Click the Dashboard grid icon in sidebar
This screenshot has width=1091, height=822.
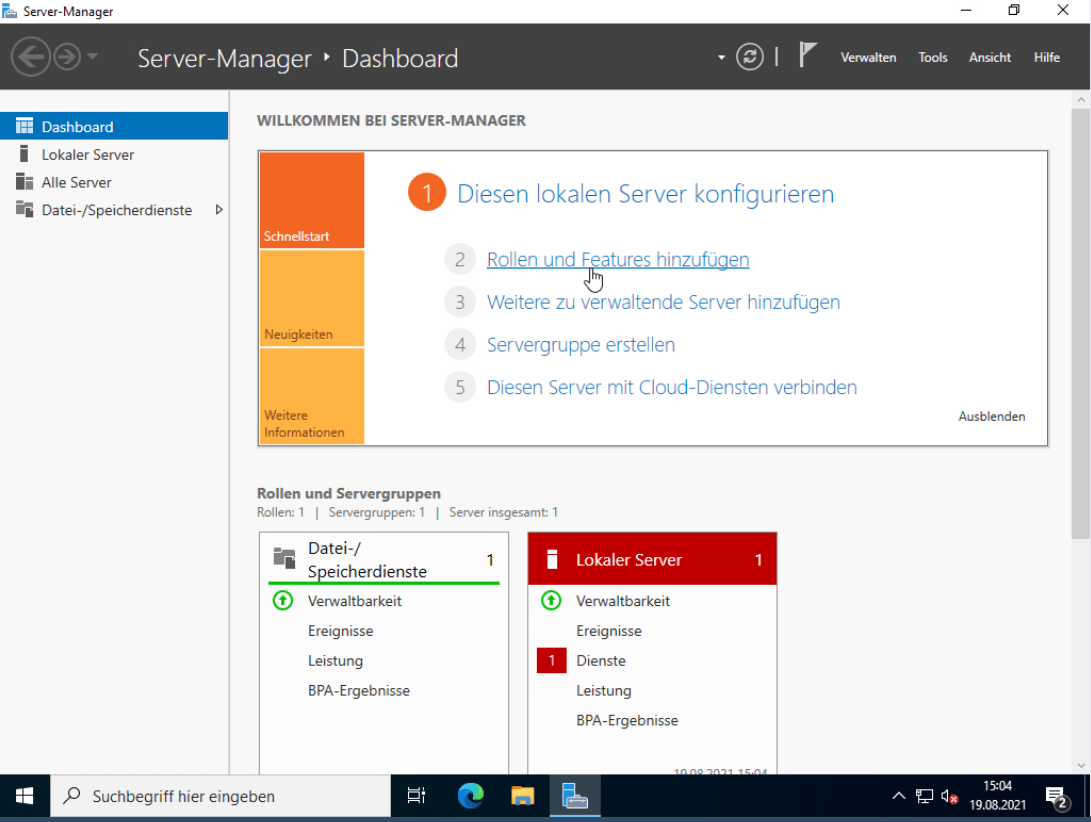pos(24,126)
